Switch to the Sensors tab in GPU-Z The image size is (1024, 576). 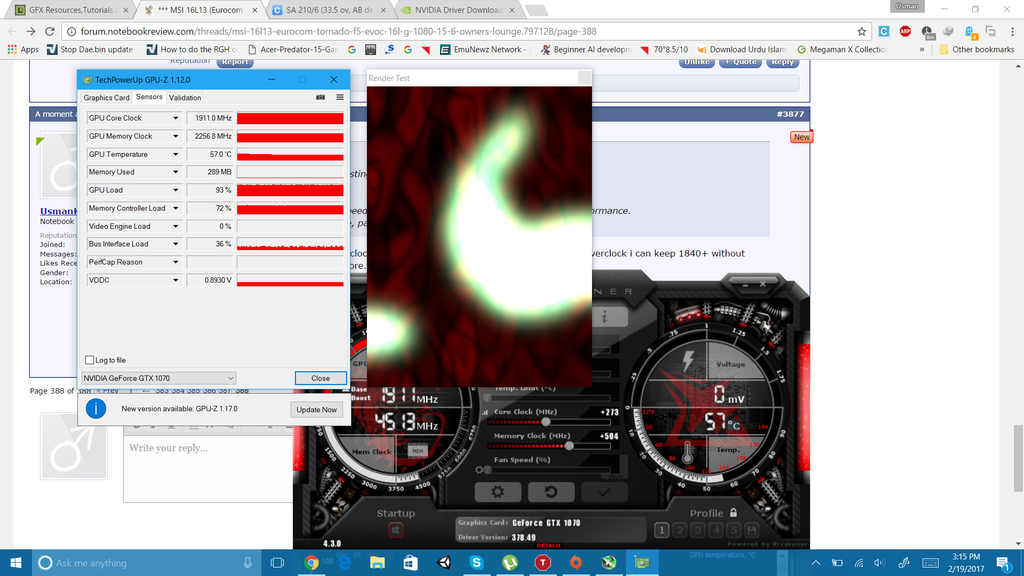pos(149,97)
